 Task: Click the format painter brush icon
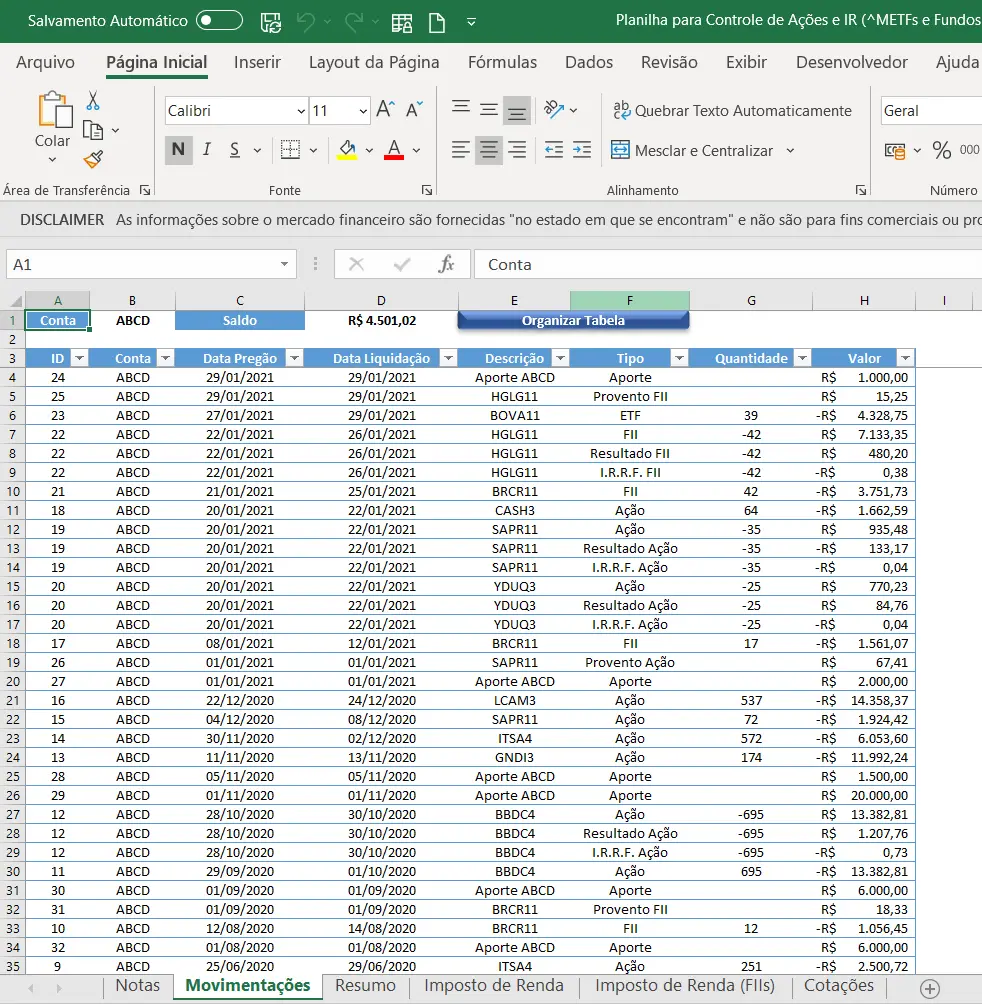pyautogui.click(x=93, y=159)
